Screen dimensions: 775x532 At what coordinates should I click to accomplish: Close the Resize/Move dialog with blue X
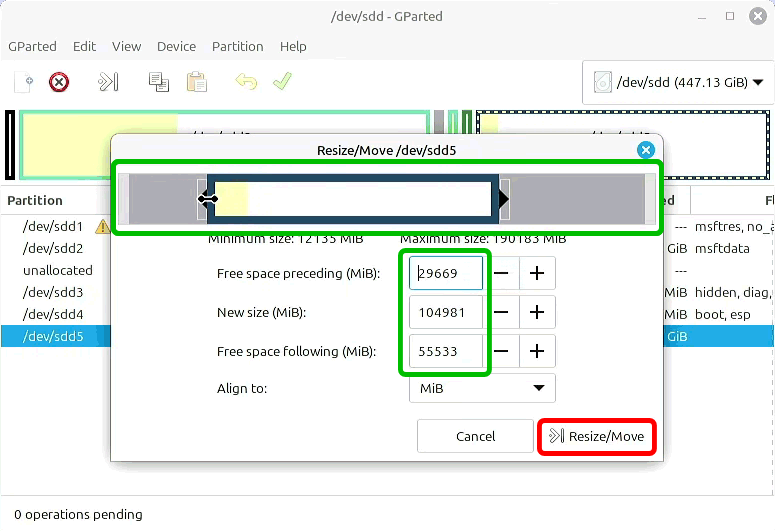pos(646,150)
